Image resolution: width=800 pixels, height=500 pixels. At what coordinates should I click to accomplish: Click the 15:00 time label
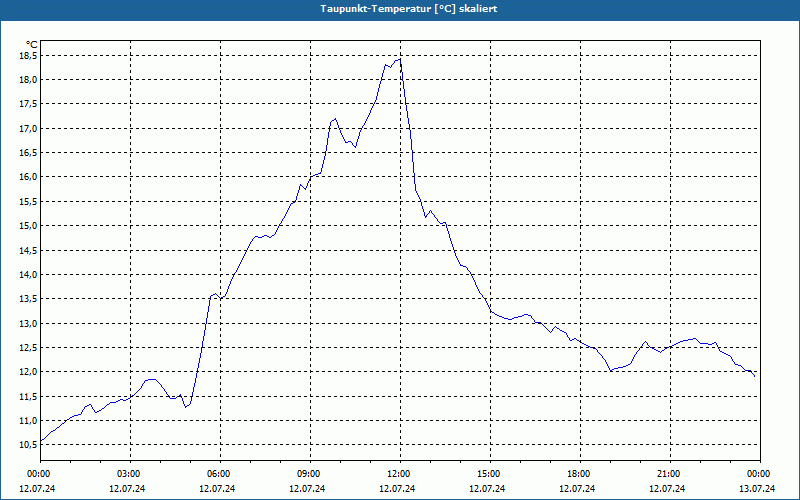(490, 474)
